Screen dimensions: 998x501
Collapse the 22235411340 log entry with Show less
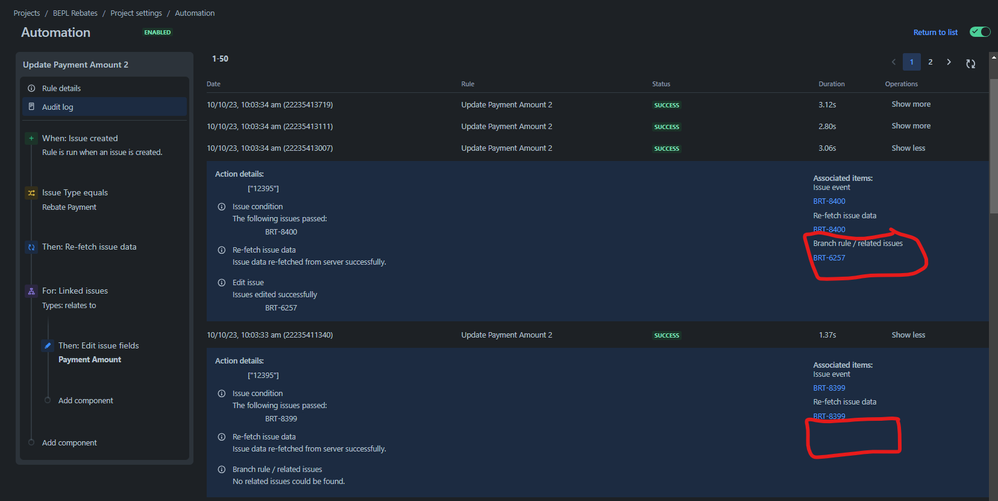coord(908,335)
